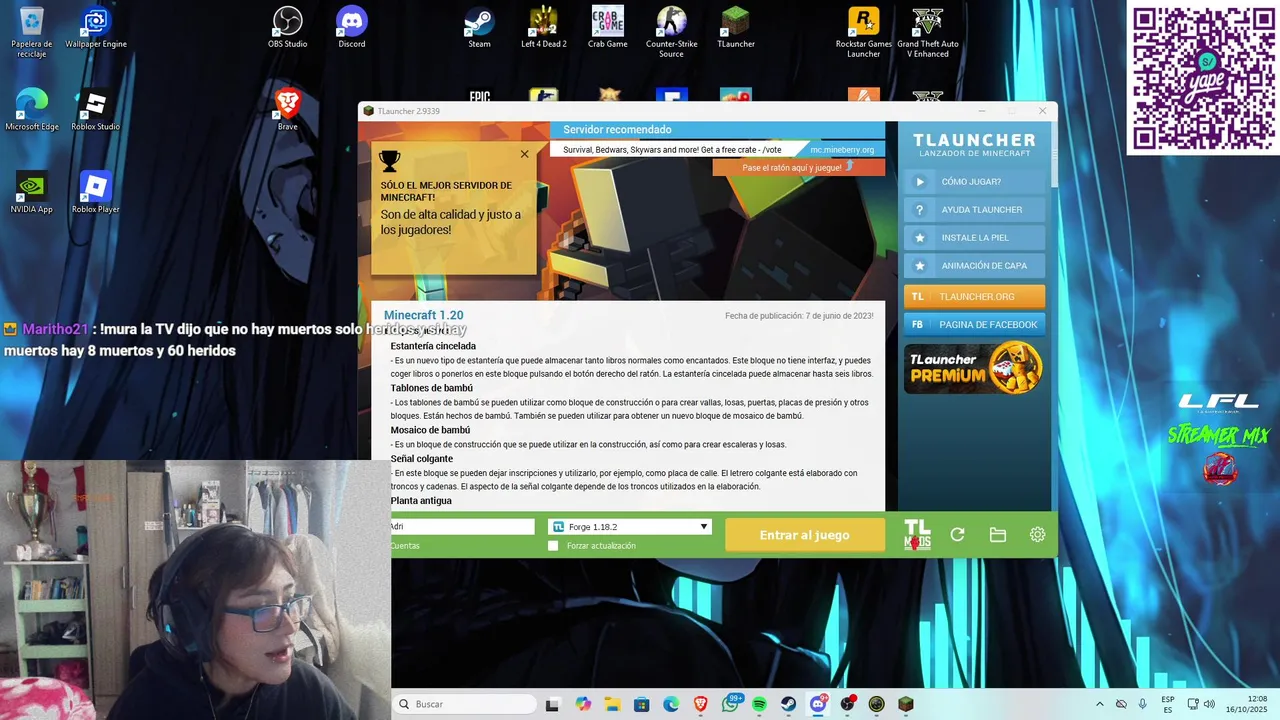Click the Entrar al juego button
Image resolution: width=1280 pixels, height=720 pixels.
(x=805, y=535)
